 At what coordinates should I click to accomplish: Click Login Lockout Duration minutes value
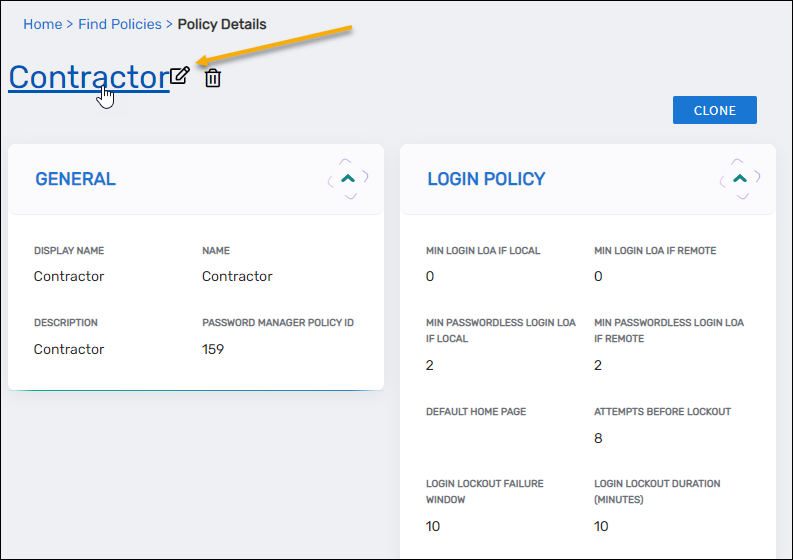point(602,526)
